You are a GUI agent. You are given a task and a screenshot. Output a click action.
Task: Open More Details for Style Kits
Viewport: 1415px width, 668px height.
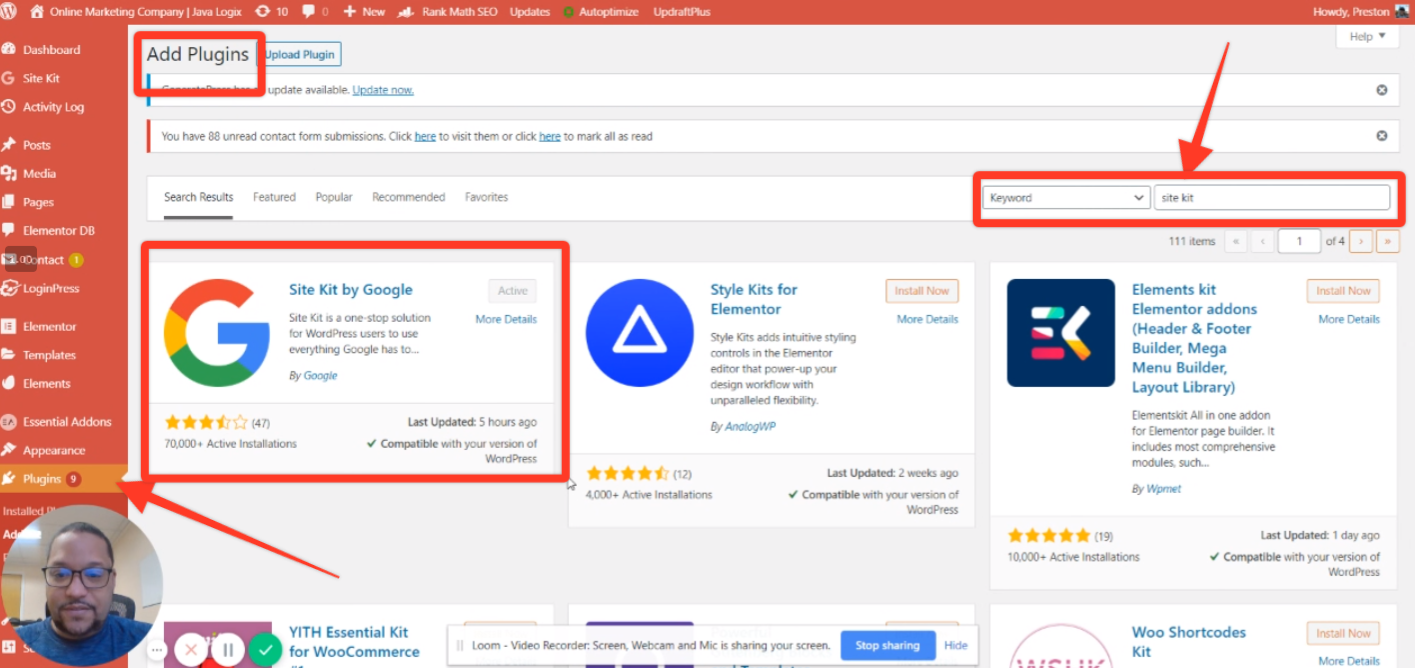pyautogui.click(x=928, y=319)
